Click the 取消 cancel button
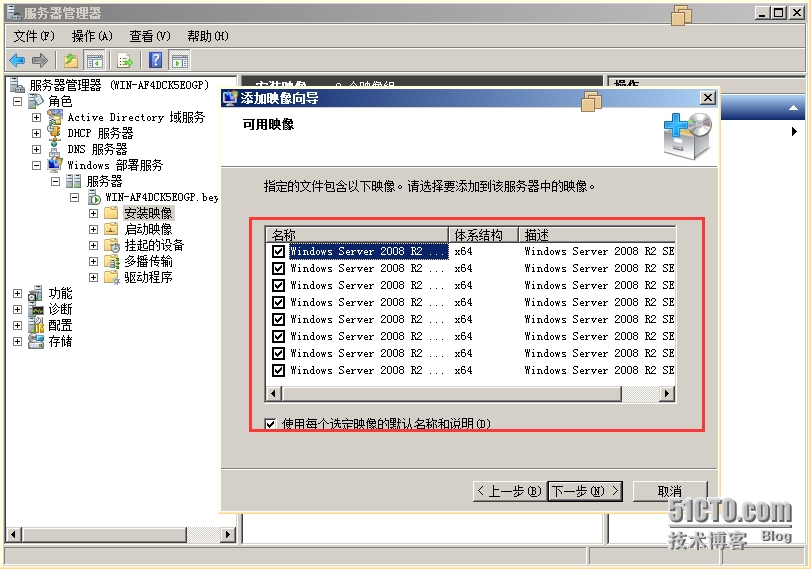This screenshot has height=569, width=811. pos(670,491)
